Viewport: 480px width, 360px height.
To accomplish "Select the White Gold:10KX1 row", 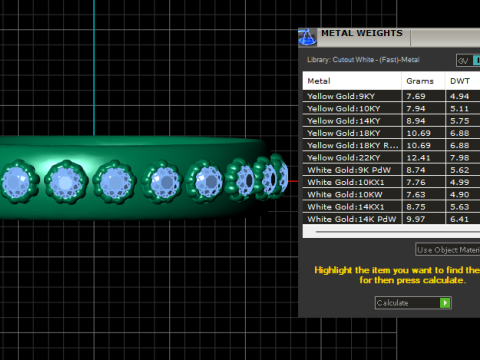I will point(391,182).
